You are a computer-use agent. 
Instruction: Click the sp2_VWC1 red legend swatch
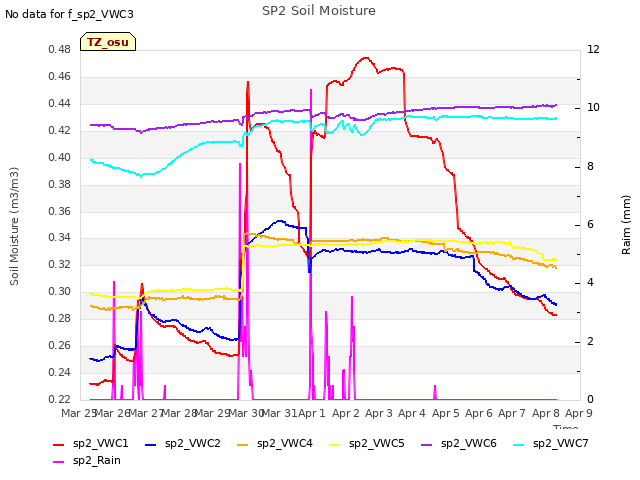(59, 444)
